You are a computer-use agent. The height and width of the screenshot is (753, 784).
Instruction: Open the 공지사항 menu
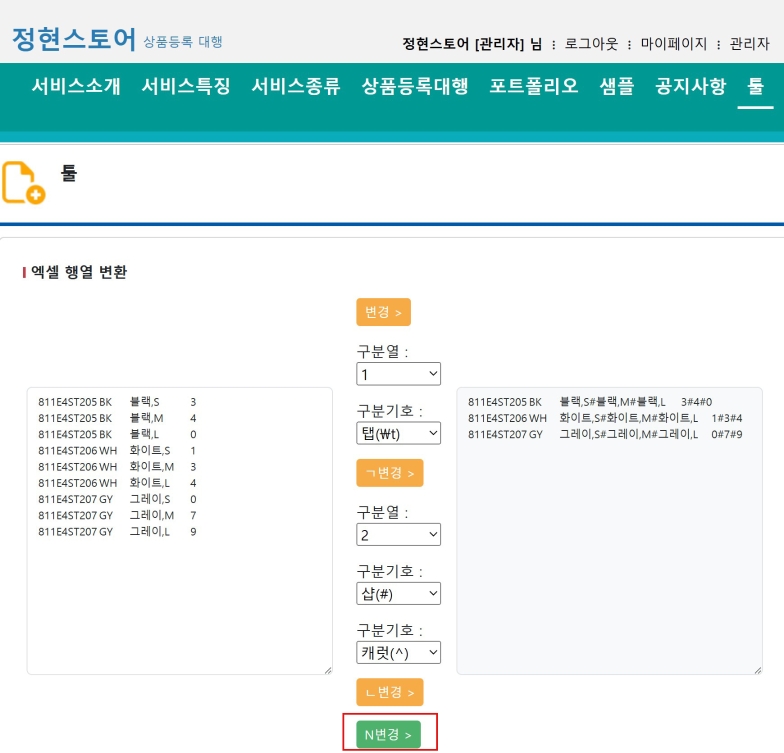(690, 86)
